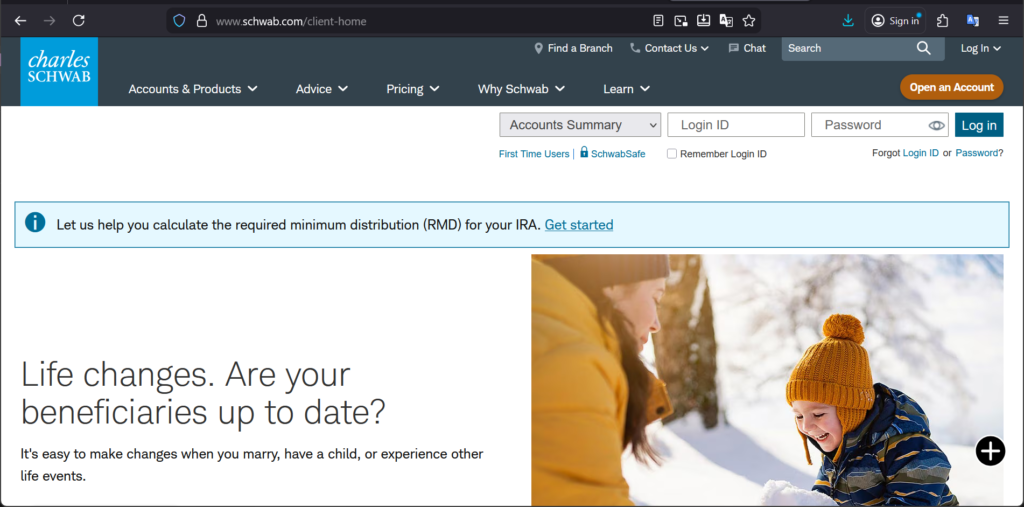
Task: Open the Accounts & Products menu
Action: (193, 89)
